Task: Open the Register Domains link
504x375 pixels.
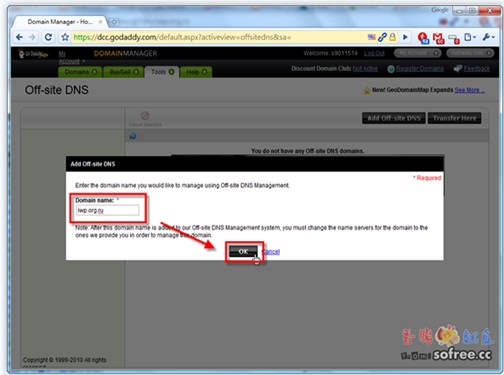Action: click(x=420, y=69)
